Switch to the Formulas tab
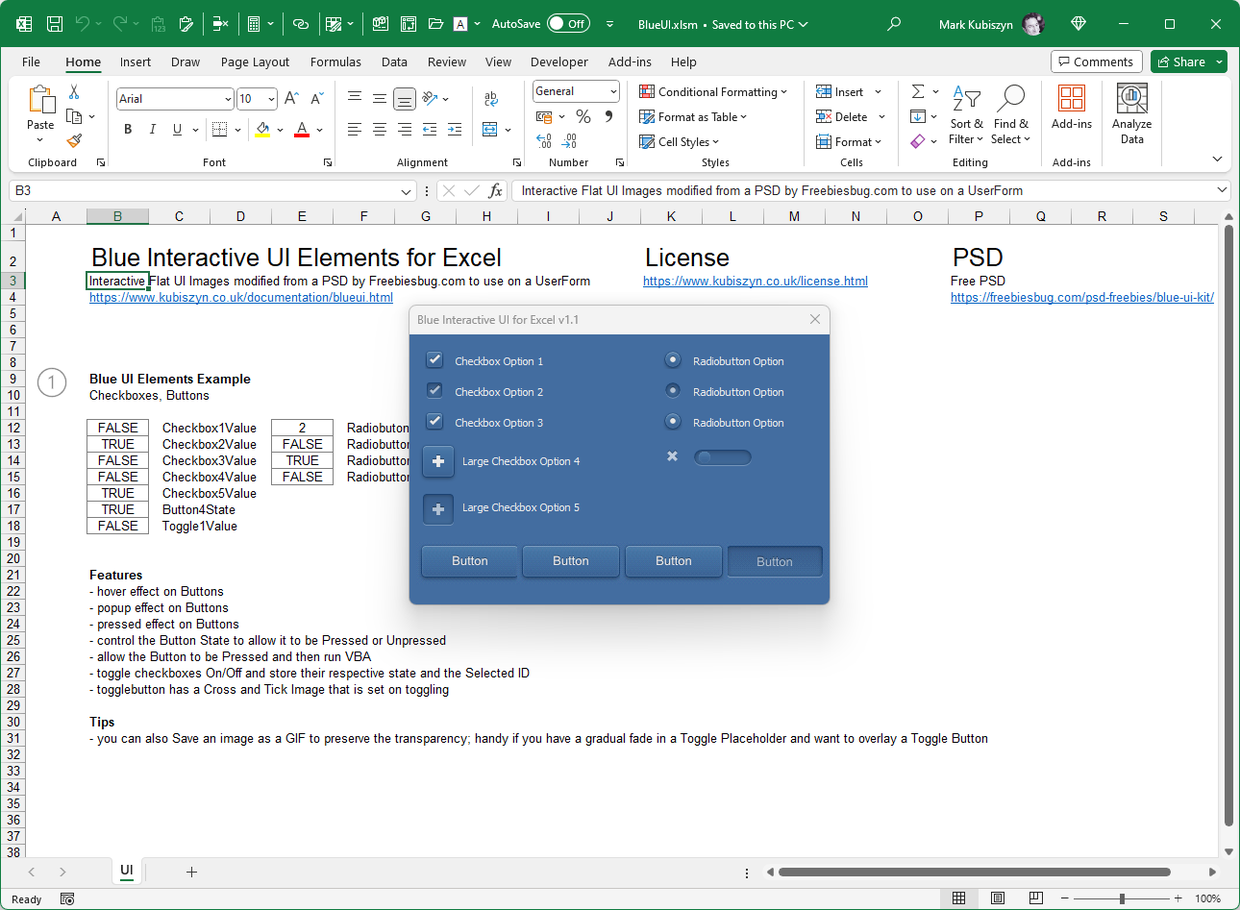 336,62
